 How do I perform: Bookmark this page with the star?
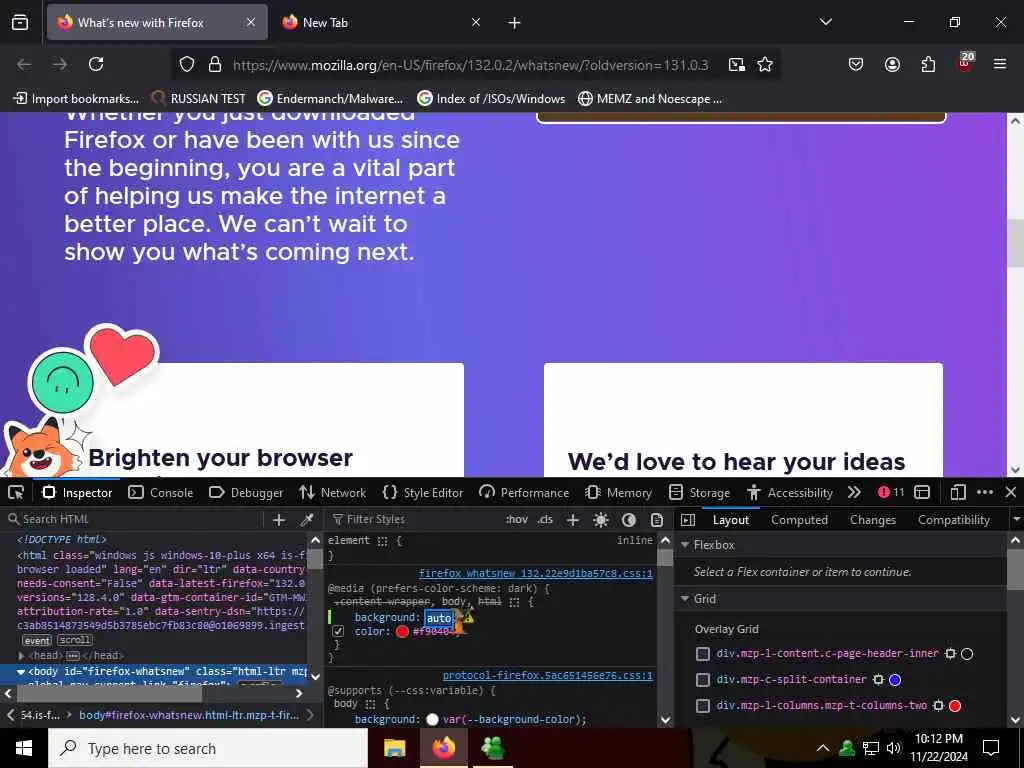click(x=765, y=64)
